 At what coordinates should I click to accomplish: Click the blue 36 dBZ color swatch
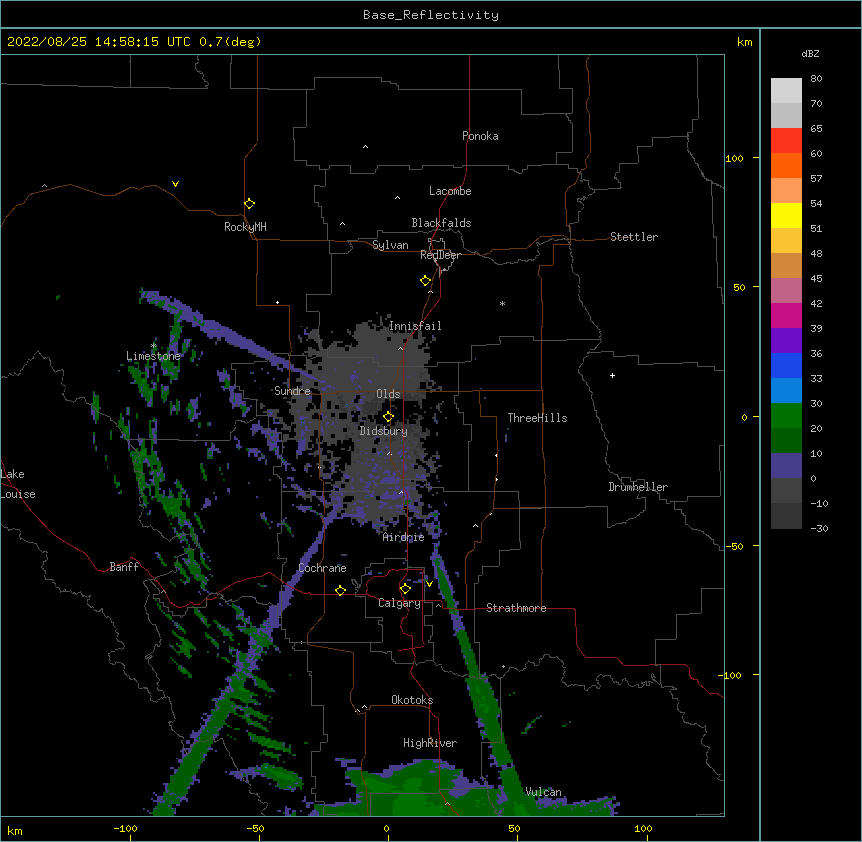(x=786, y=365)
